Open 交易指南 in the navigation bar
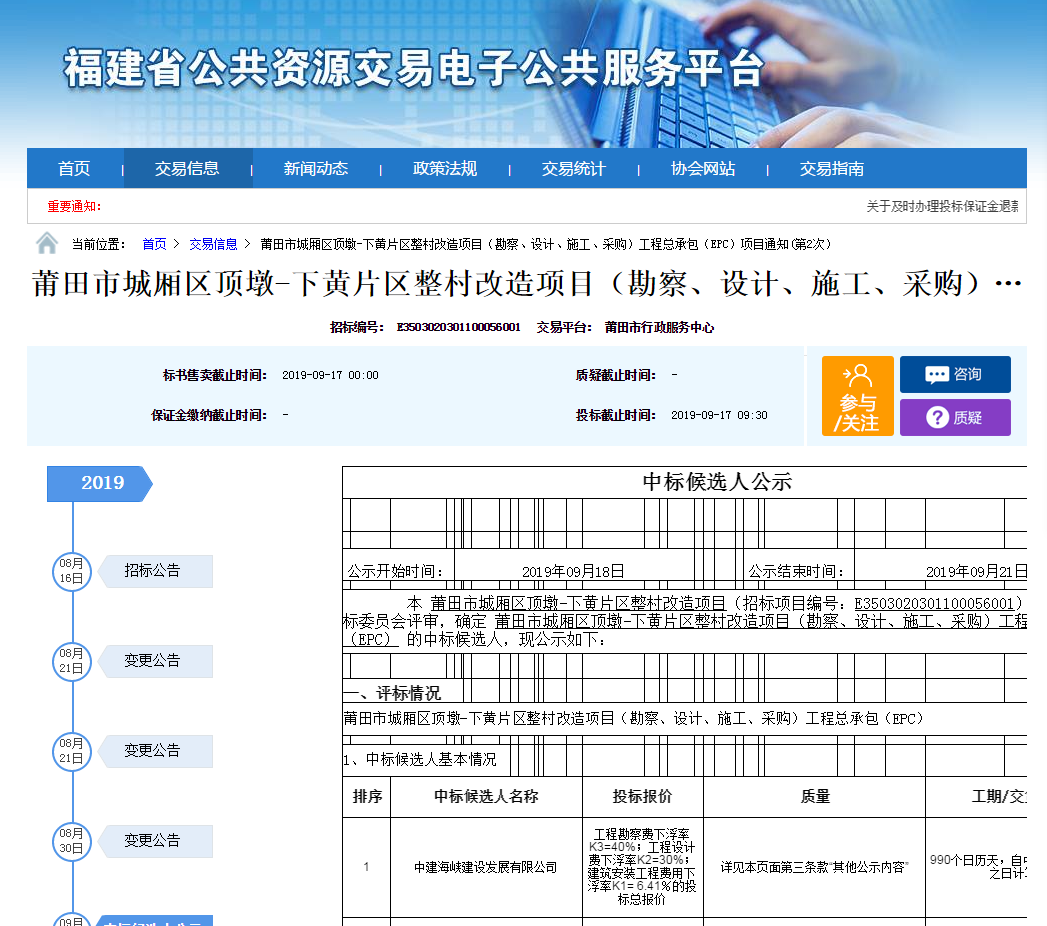 pos(832,168)
